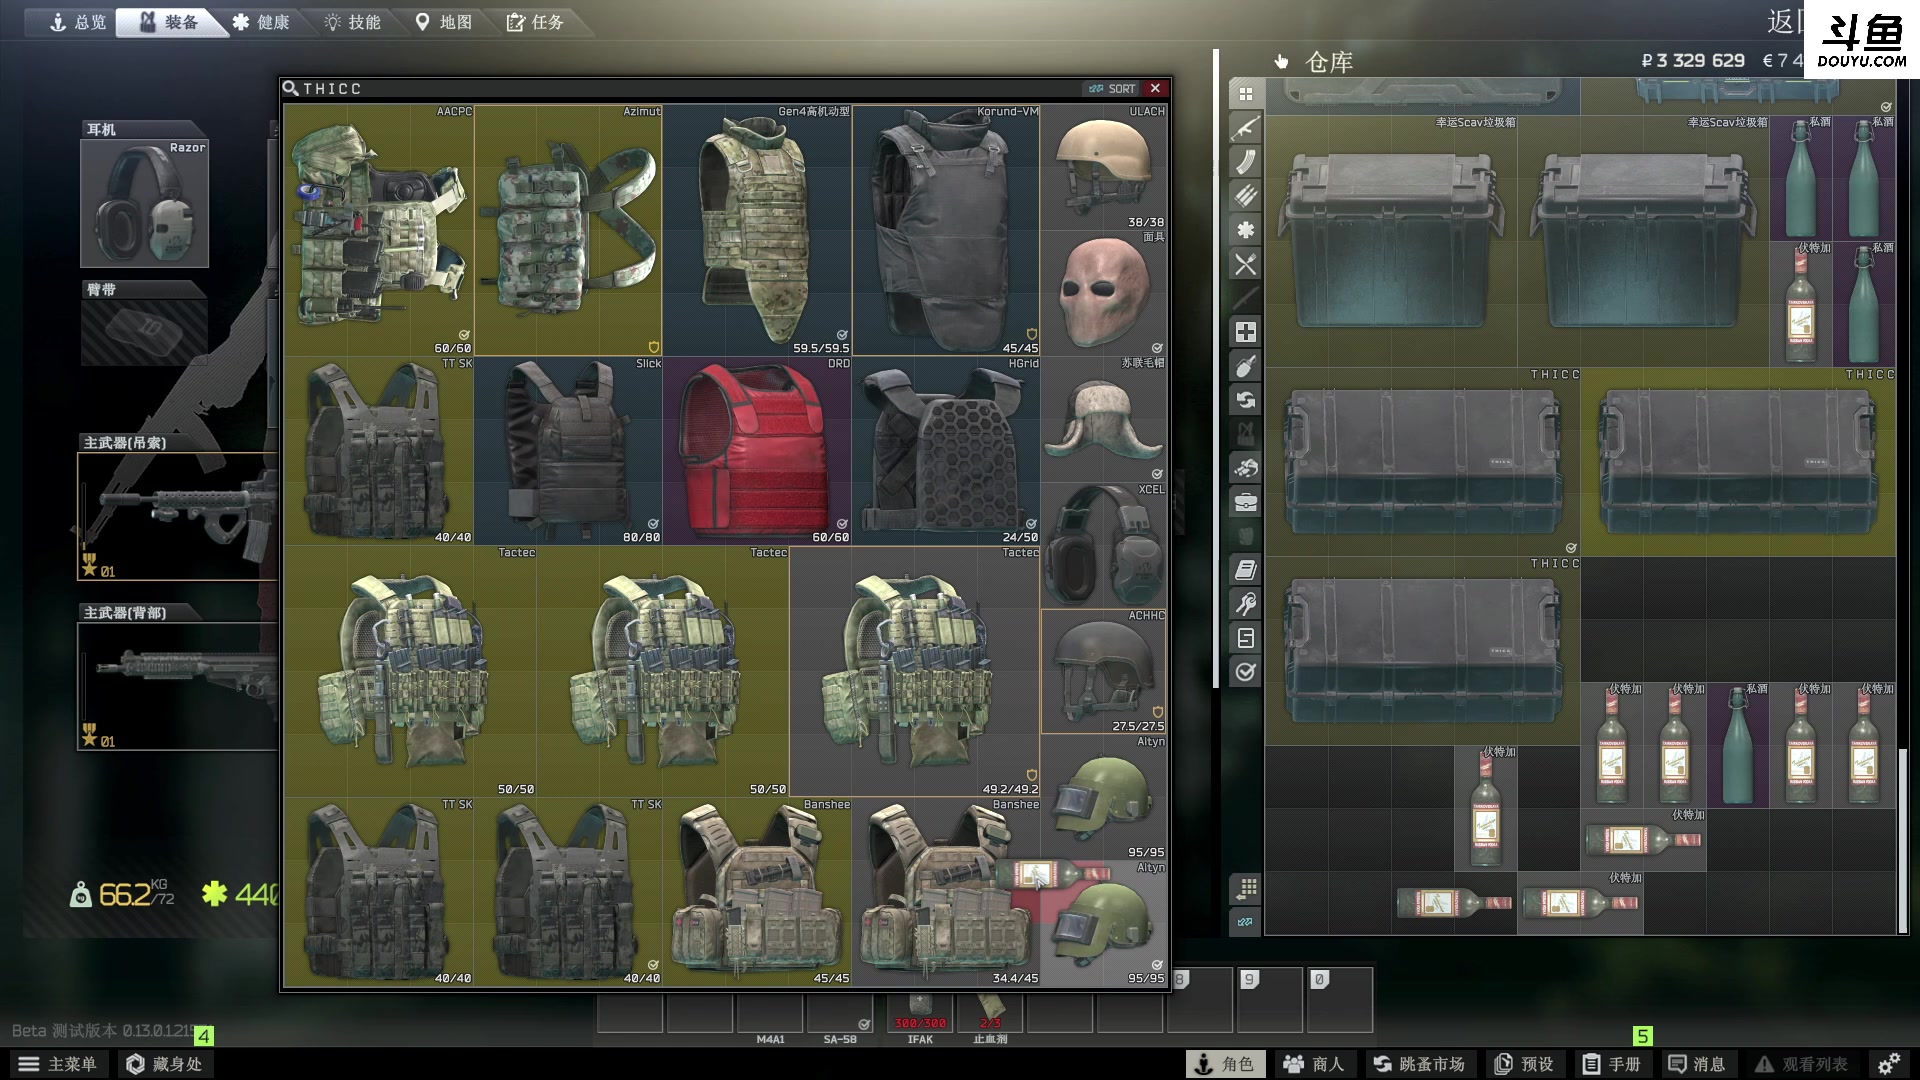This screenshot has height=1080, width=1920.
Task: Switch to the 健康 health tab
Action: click(x=262, y=22)
